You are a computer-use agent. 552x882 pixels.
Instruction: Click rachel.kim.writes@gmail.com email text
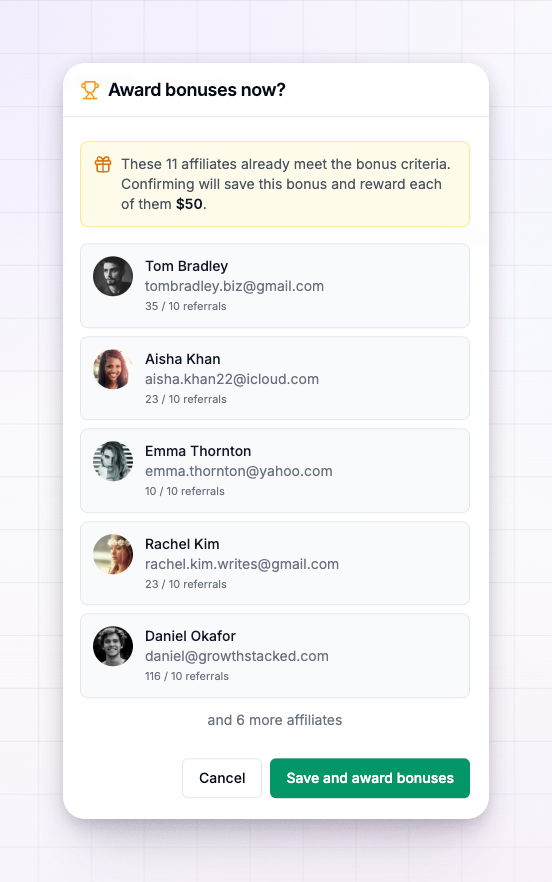tap(242, 564)
